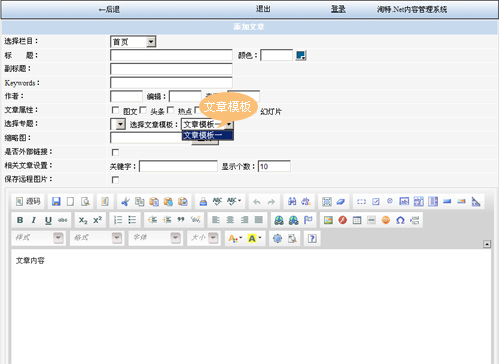This screenshot has width=500, height=364.
Task: Click the Select All icon
Action: [x=327, y=201]
